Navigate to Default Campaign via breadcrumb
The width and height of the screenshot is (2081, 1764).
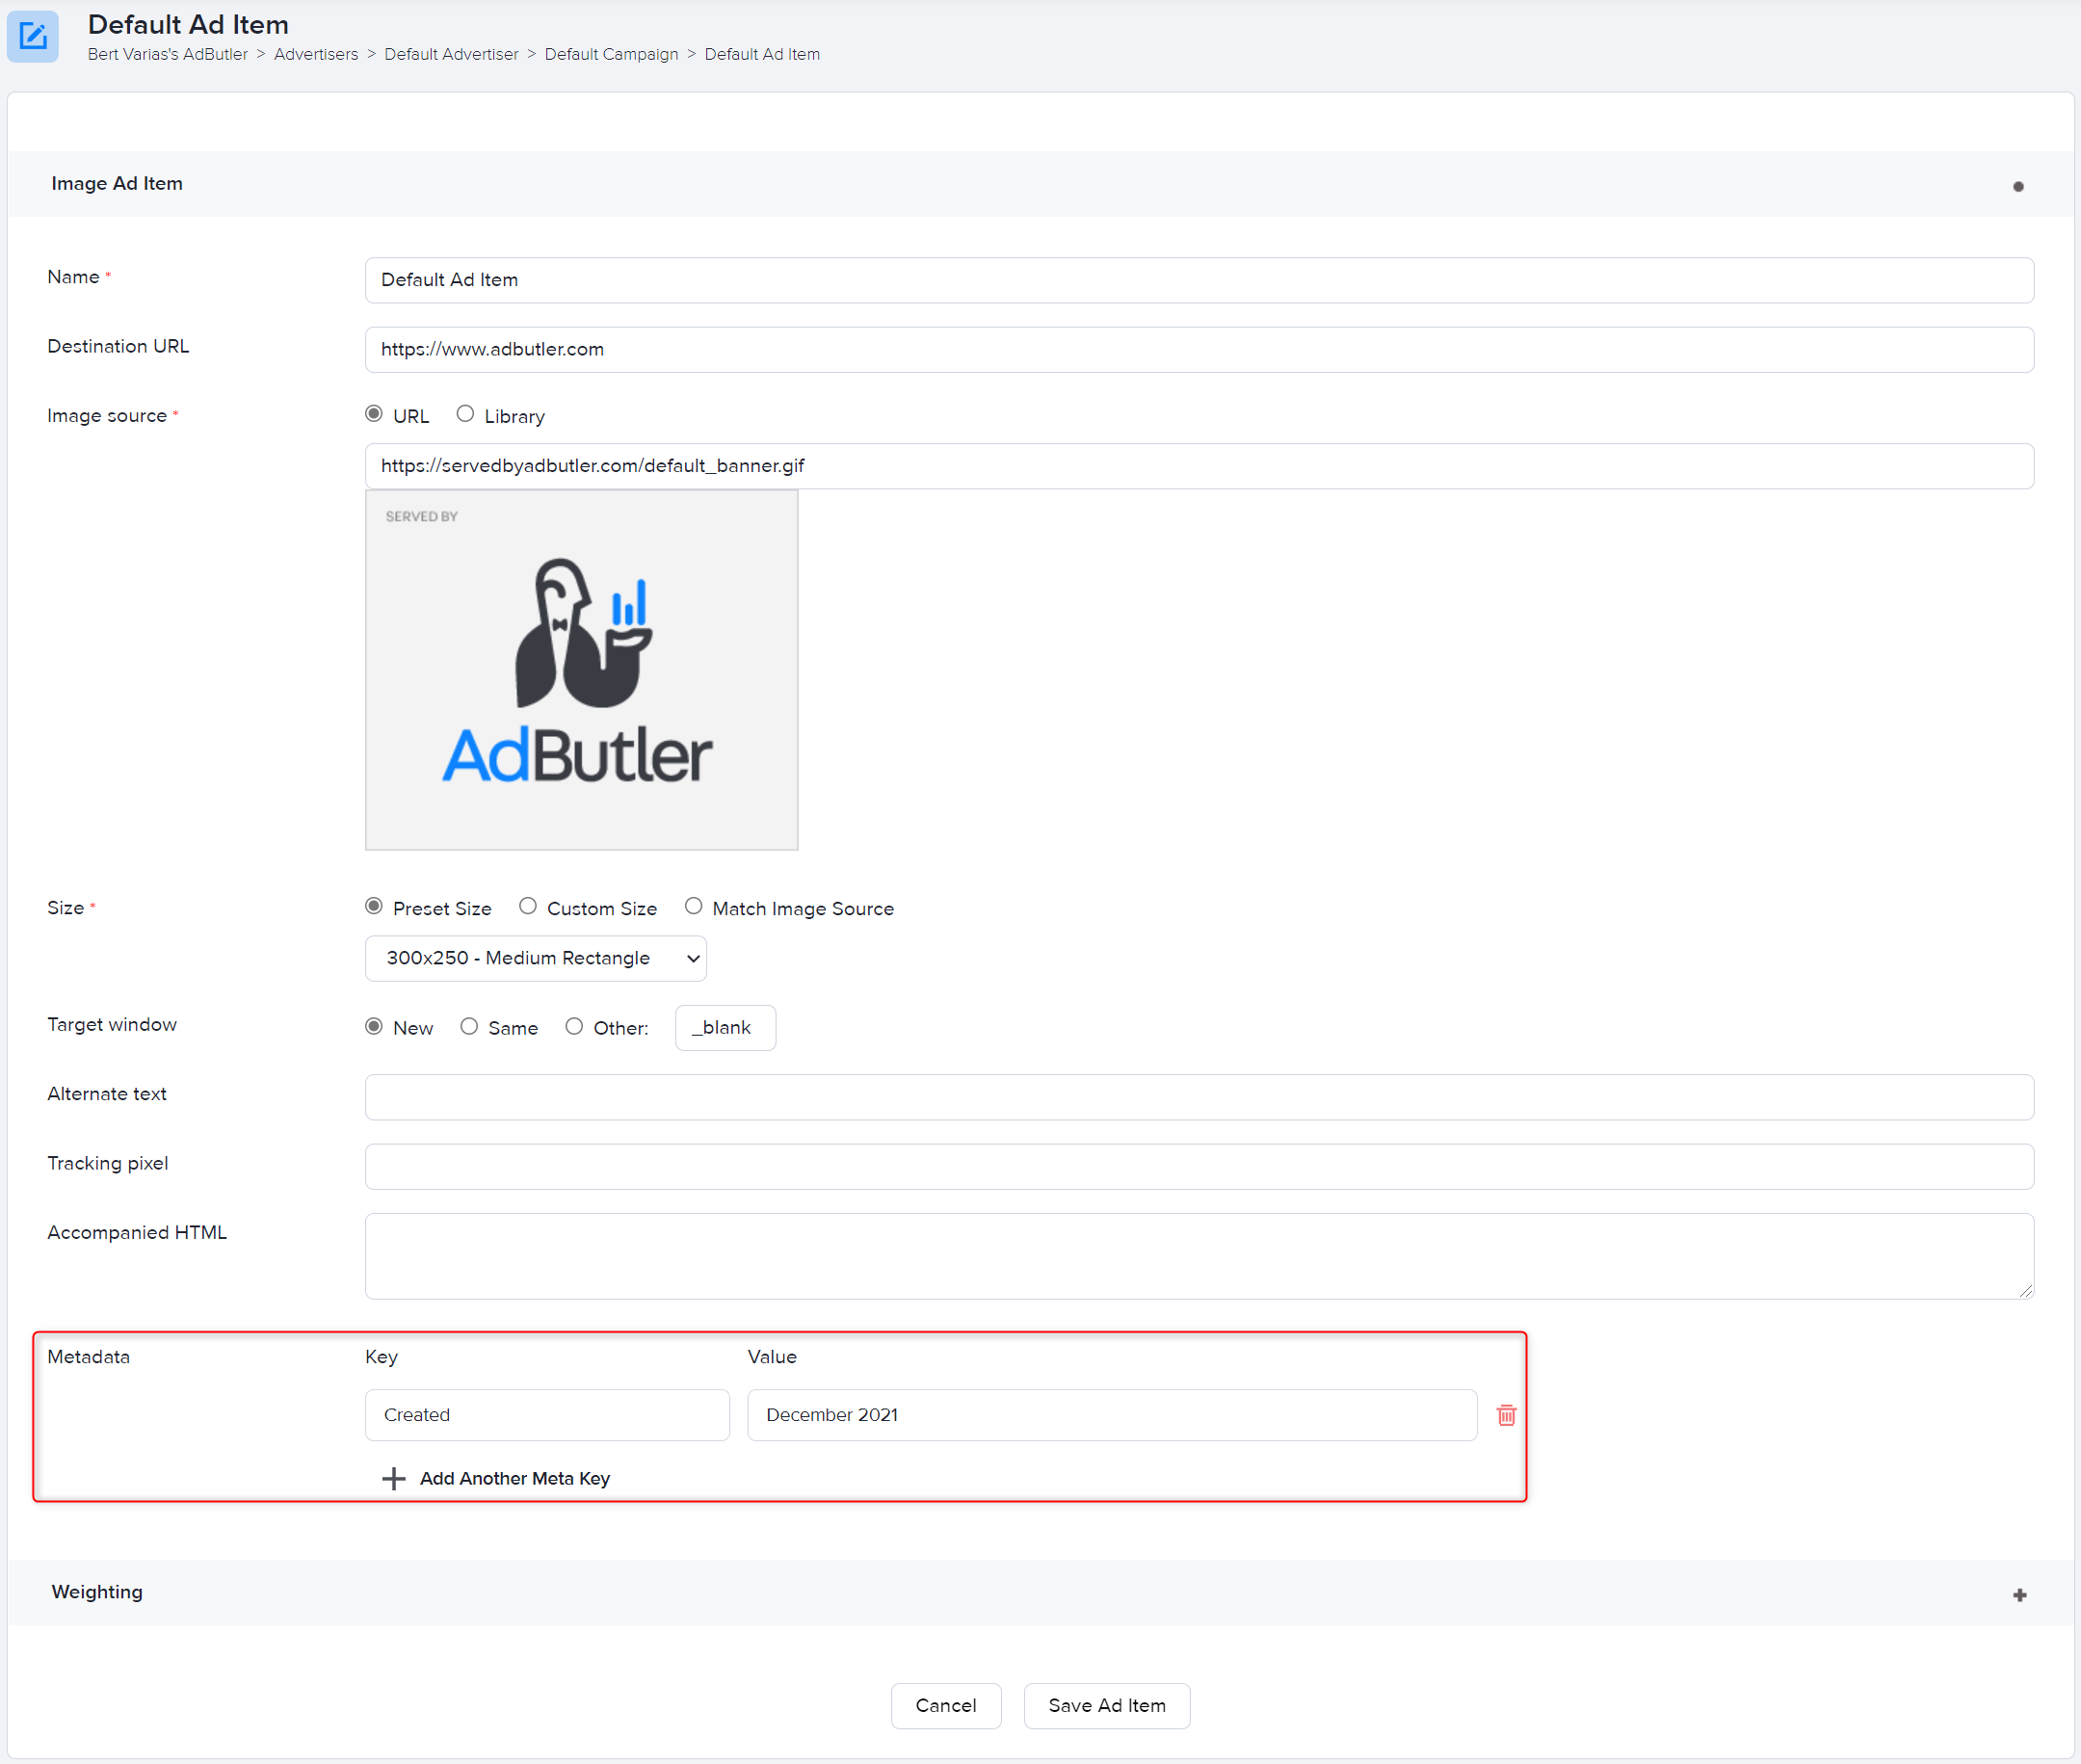point(611,54)
